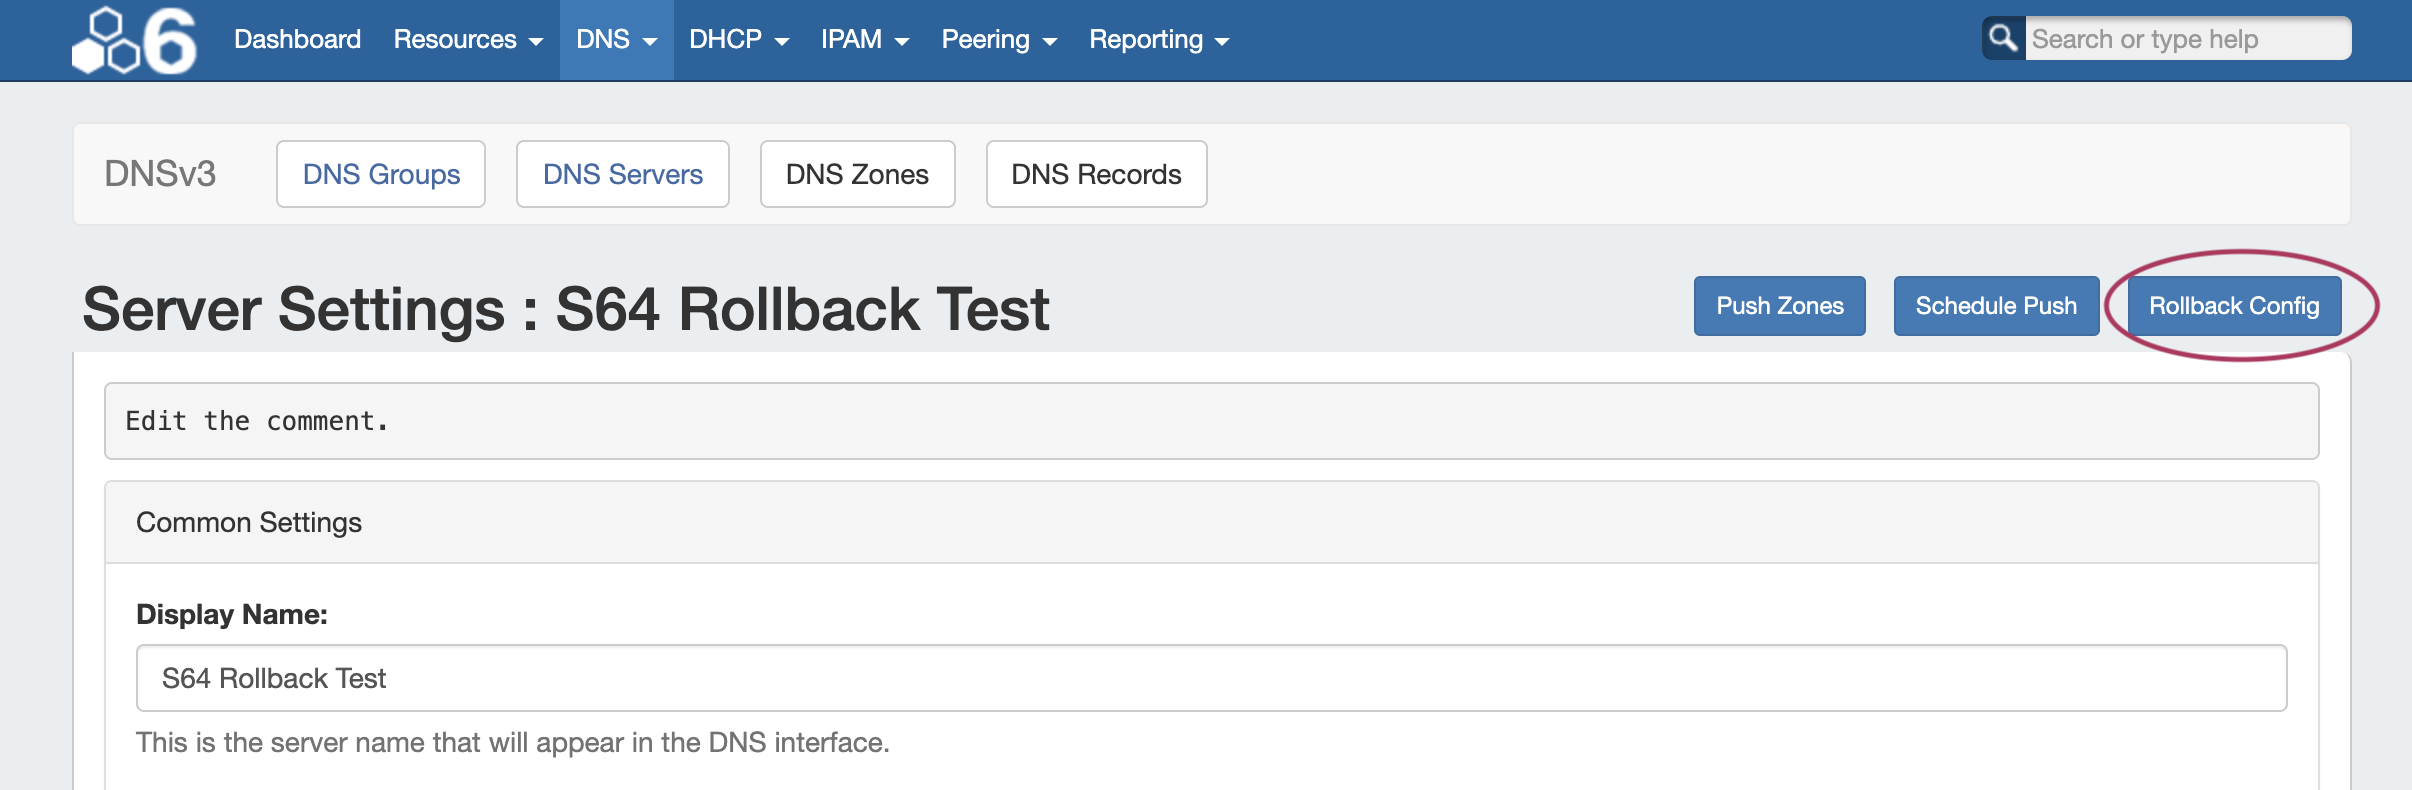Screen dimensions: 2412x790
Task: Click the Rollback Config button
Action: pyautogui.click(x=2234, y=306)
